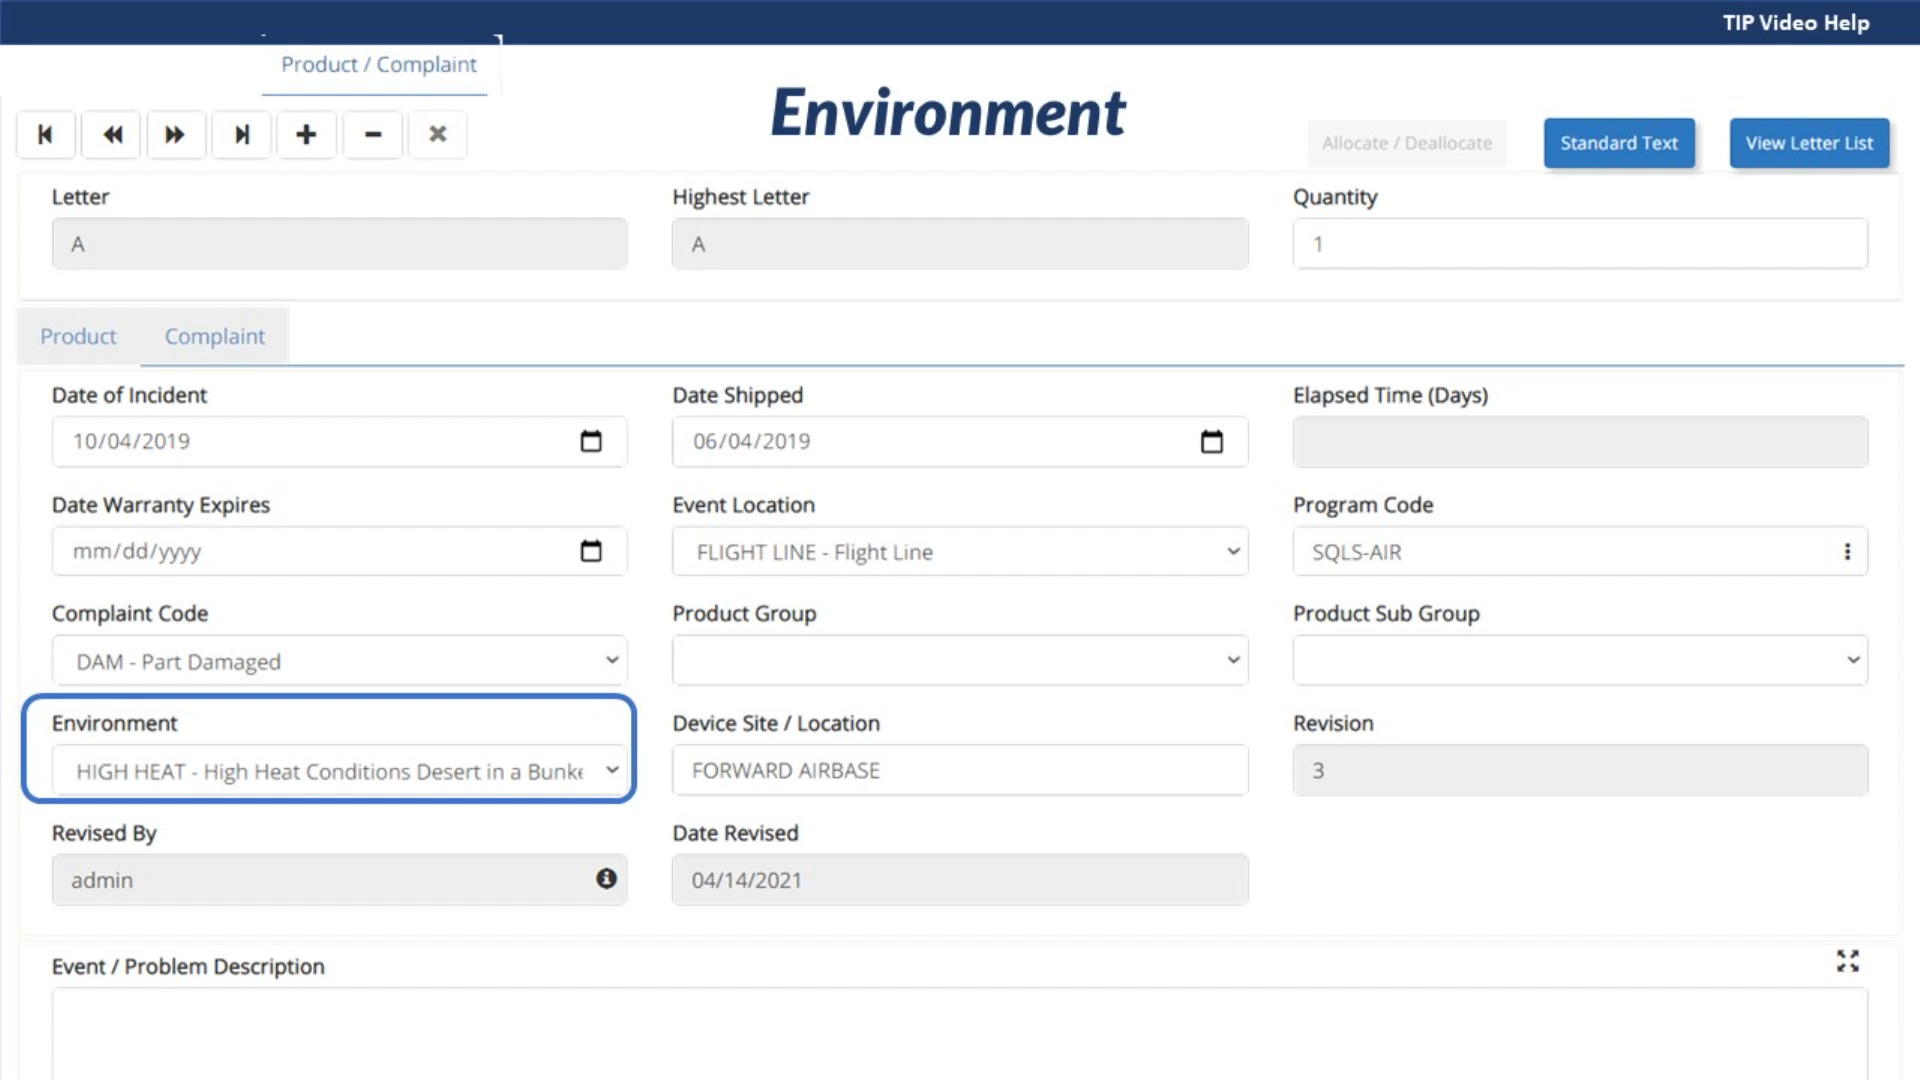Click the previous record double-arrow icon
The width and height of the screenshot is (1920, 1080).
tap(112, 135)
